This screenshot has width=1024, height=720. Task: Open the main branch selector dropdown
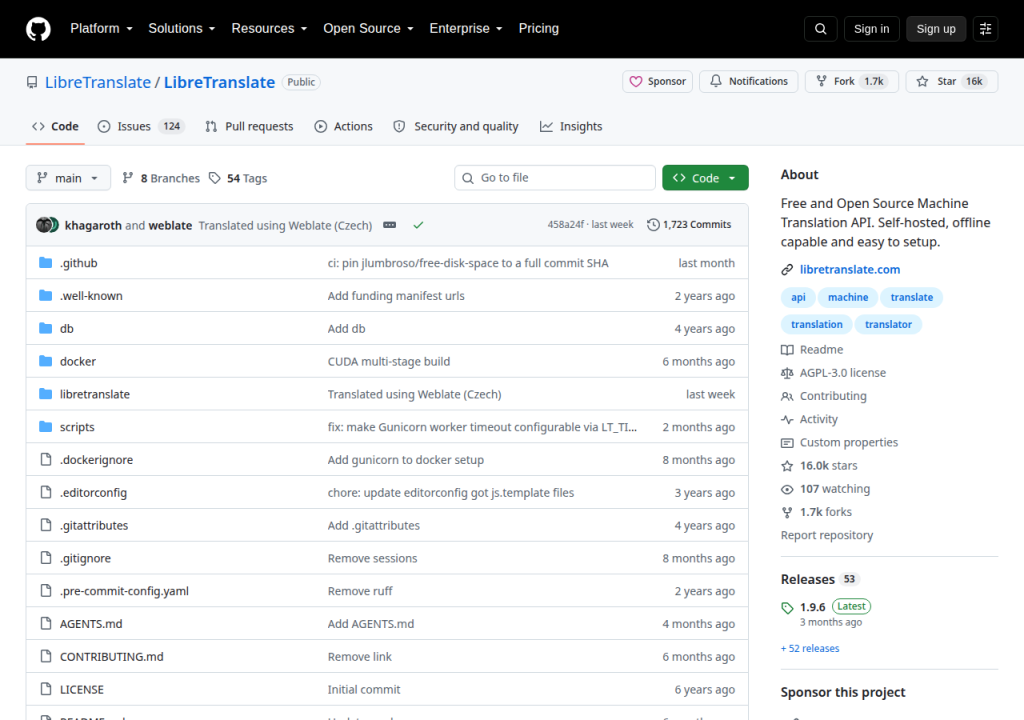(x=68, y=178)
